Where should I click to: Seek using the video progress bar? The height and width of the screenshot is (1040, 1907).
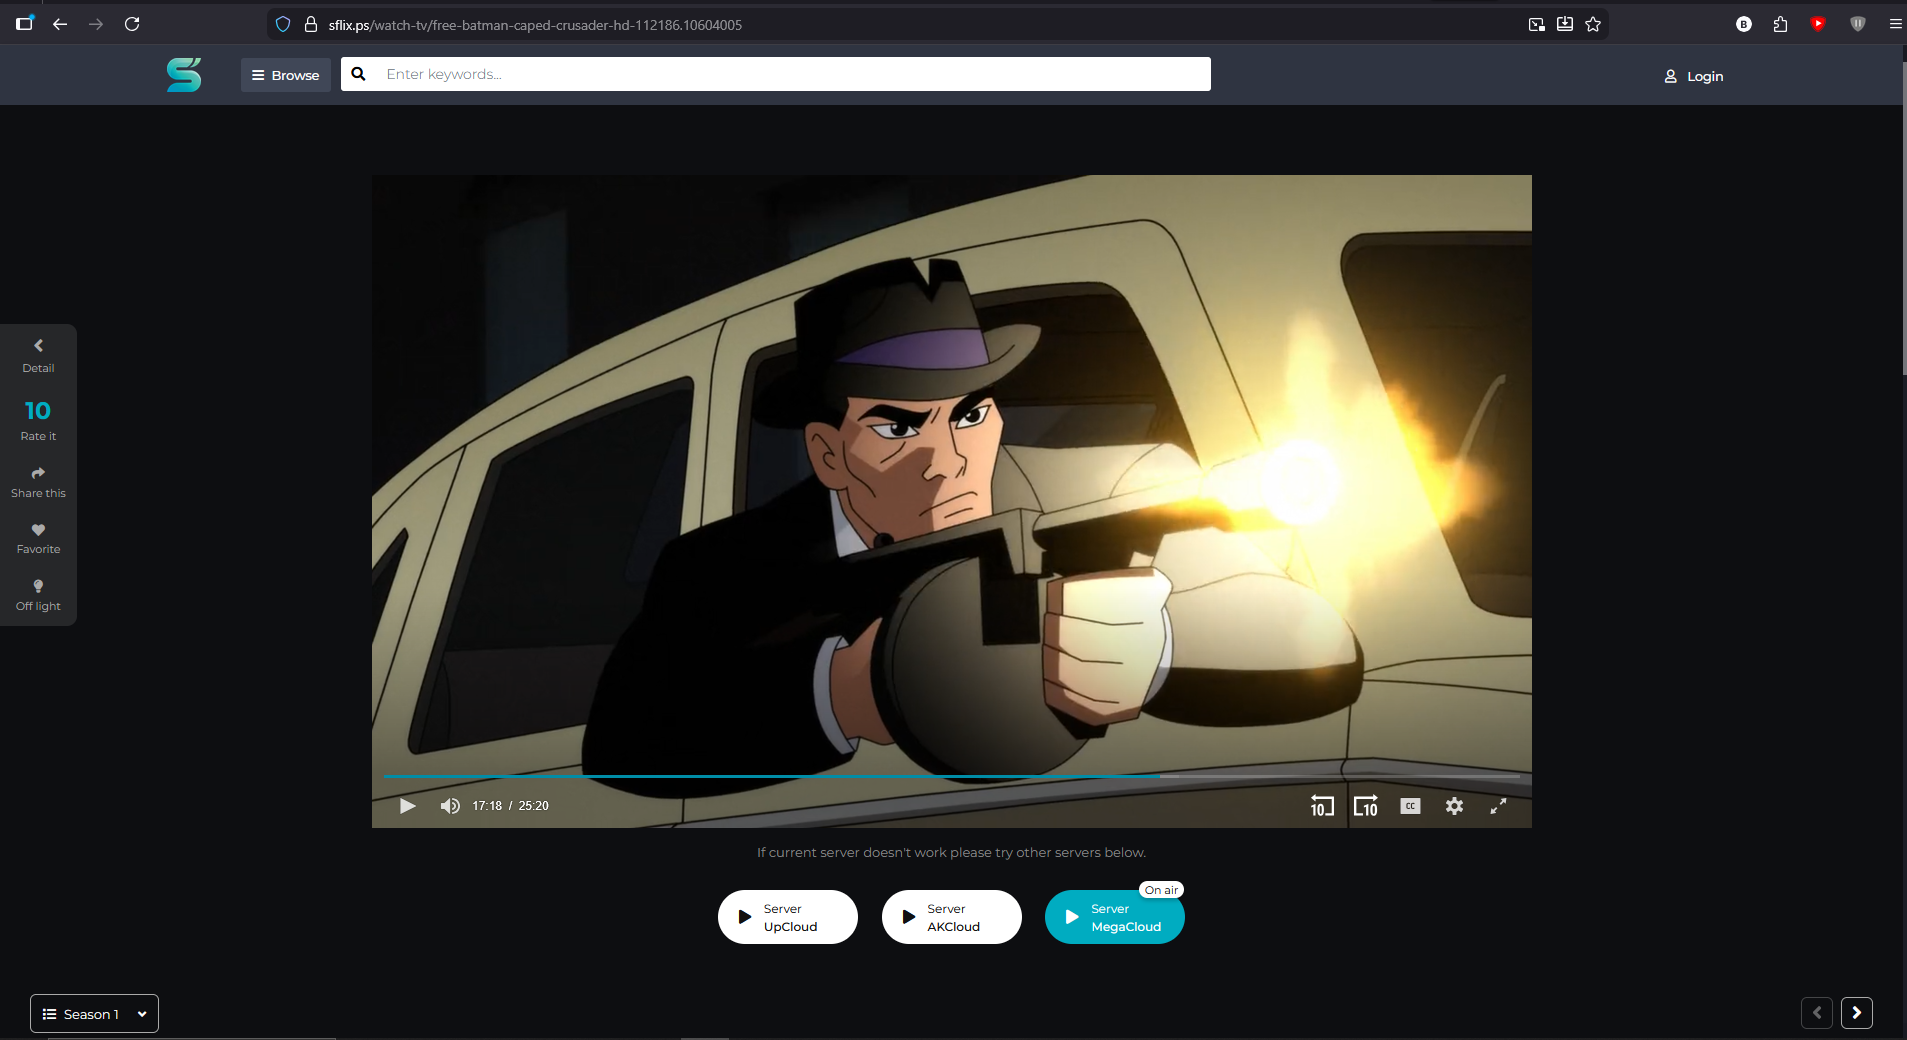[x=950, y=776]
